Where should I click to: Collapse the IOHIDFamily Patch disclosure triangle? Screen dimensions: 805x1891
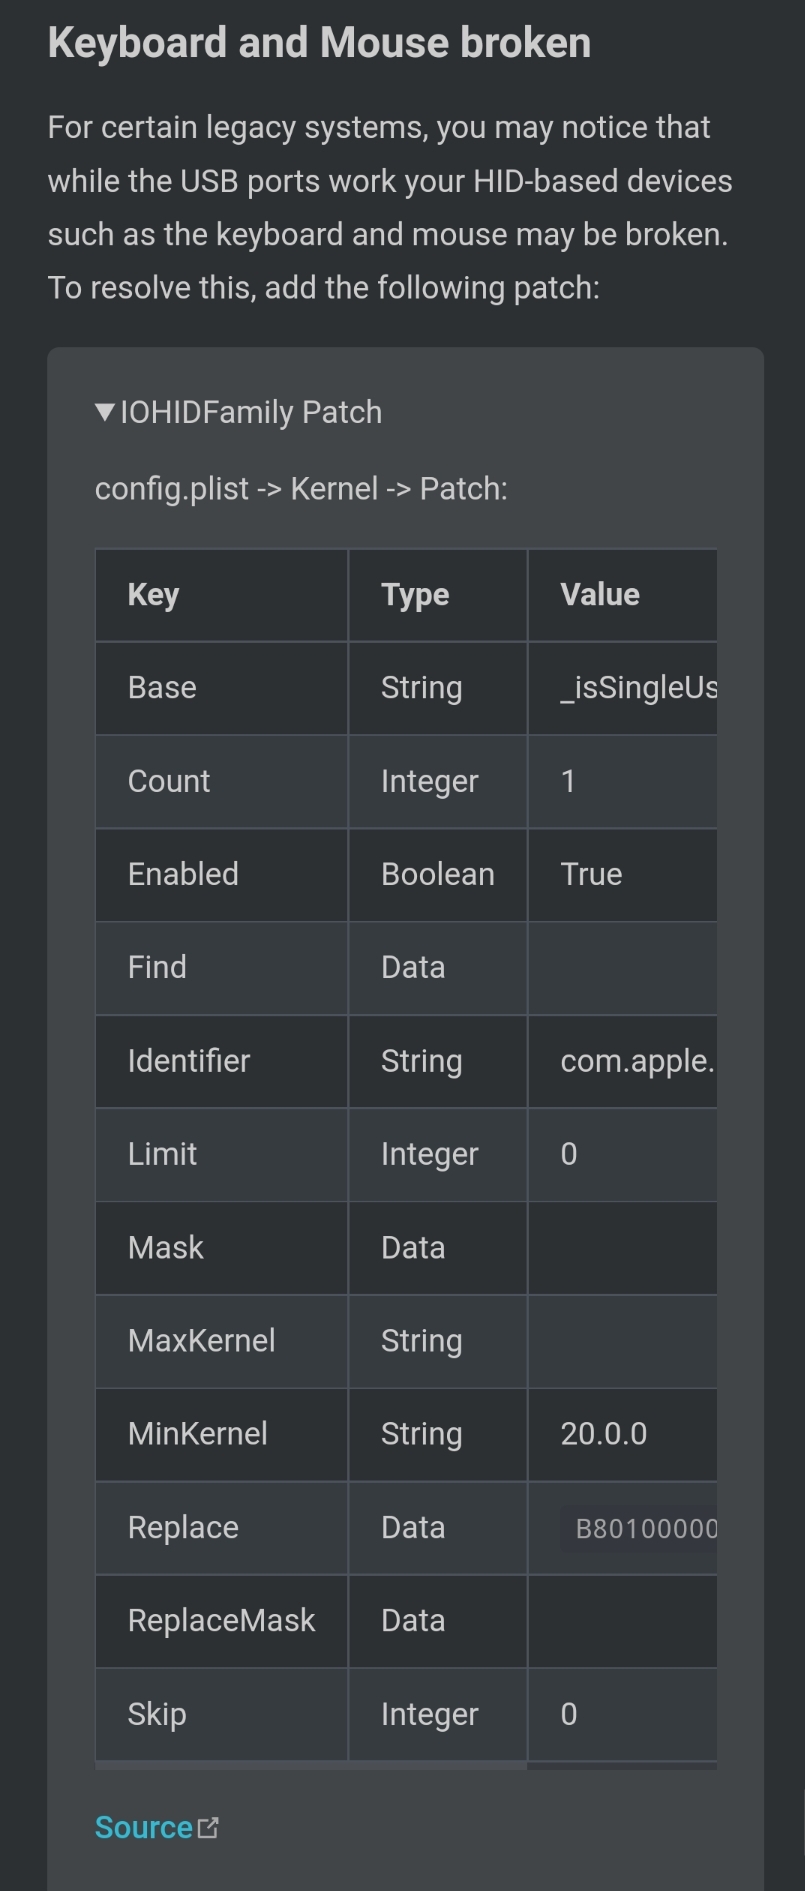tap(104, 412)
